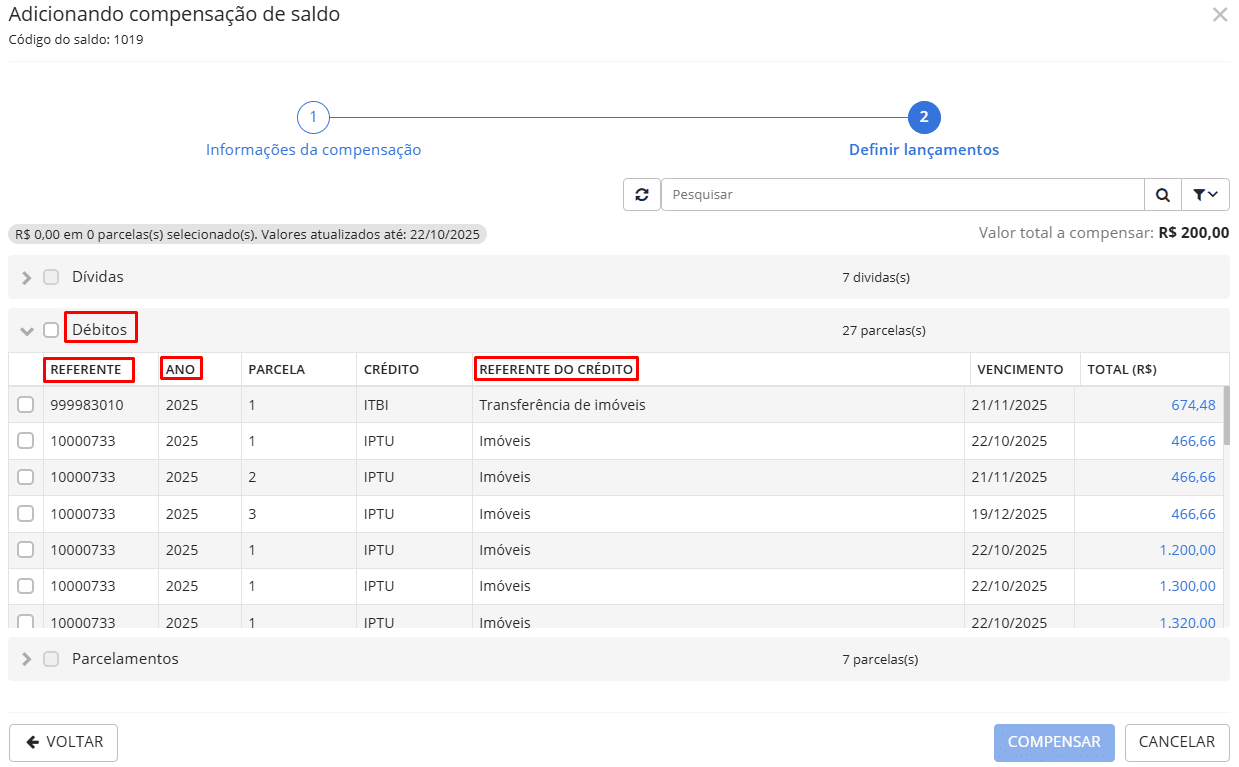
Task: Expand the Parcelamentos section chevron
Action: pos(27,660)
